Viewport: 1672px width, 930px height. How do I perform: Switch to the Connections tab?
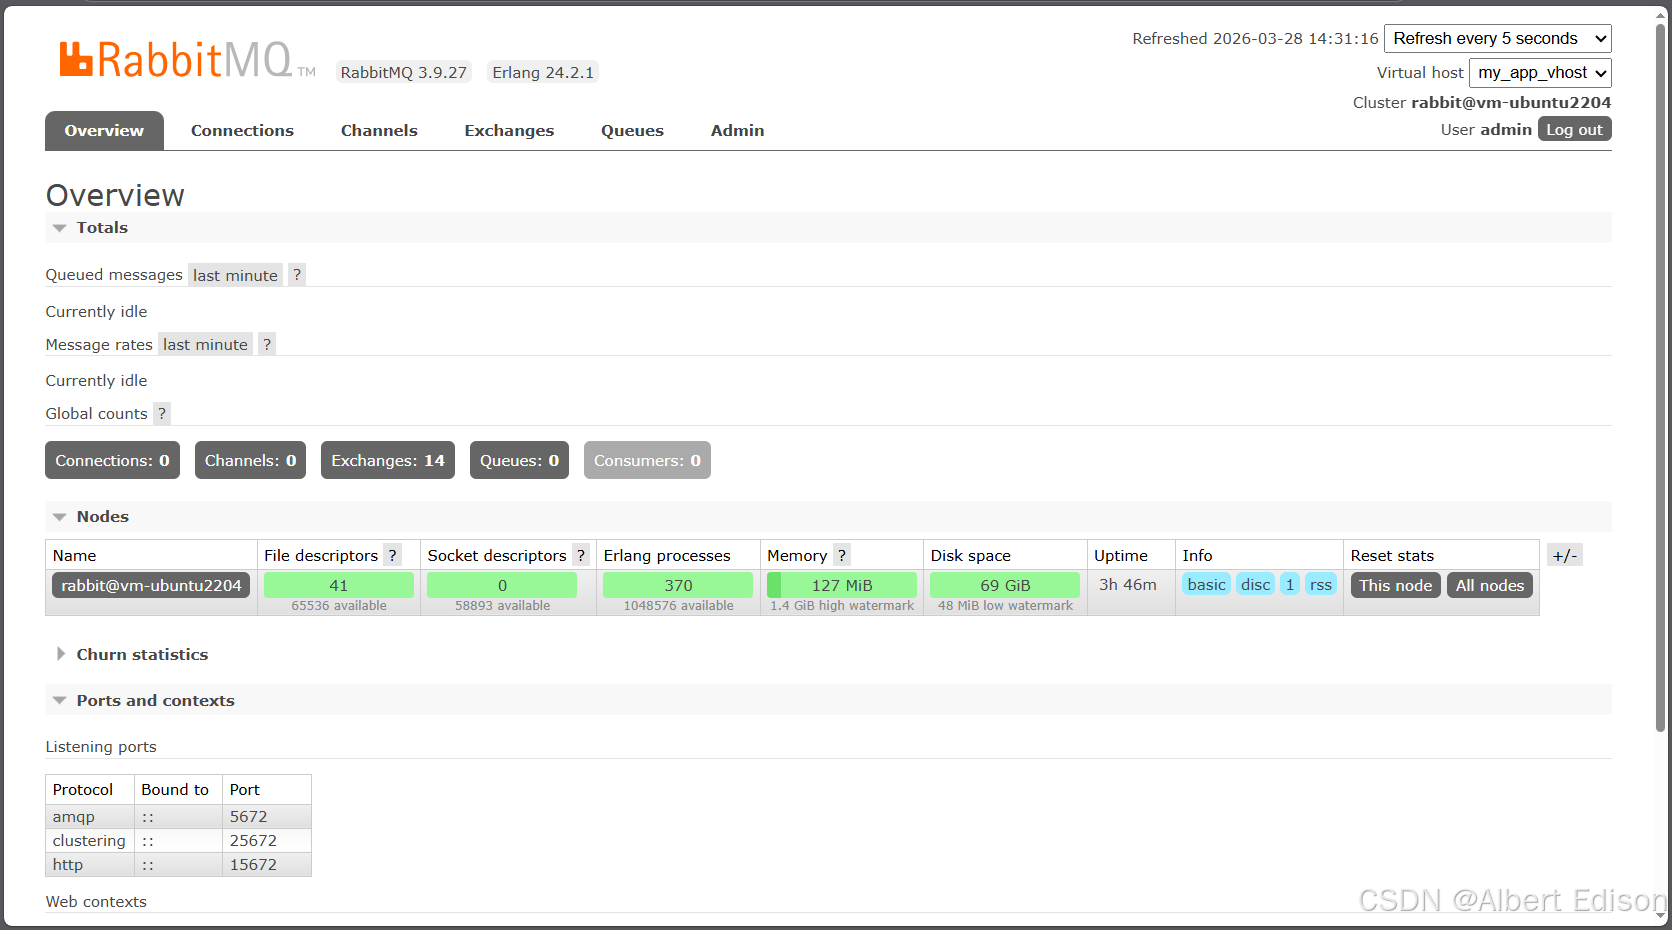[242, 131]
